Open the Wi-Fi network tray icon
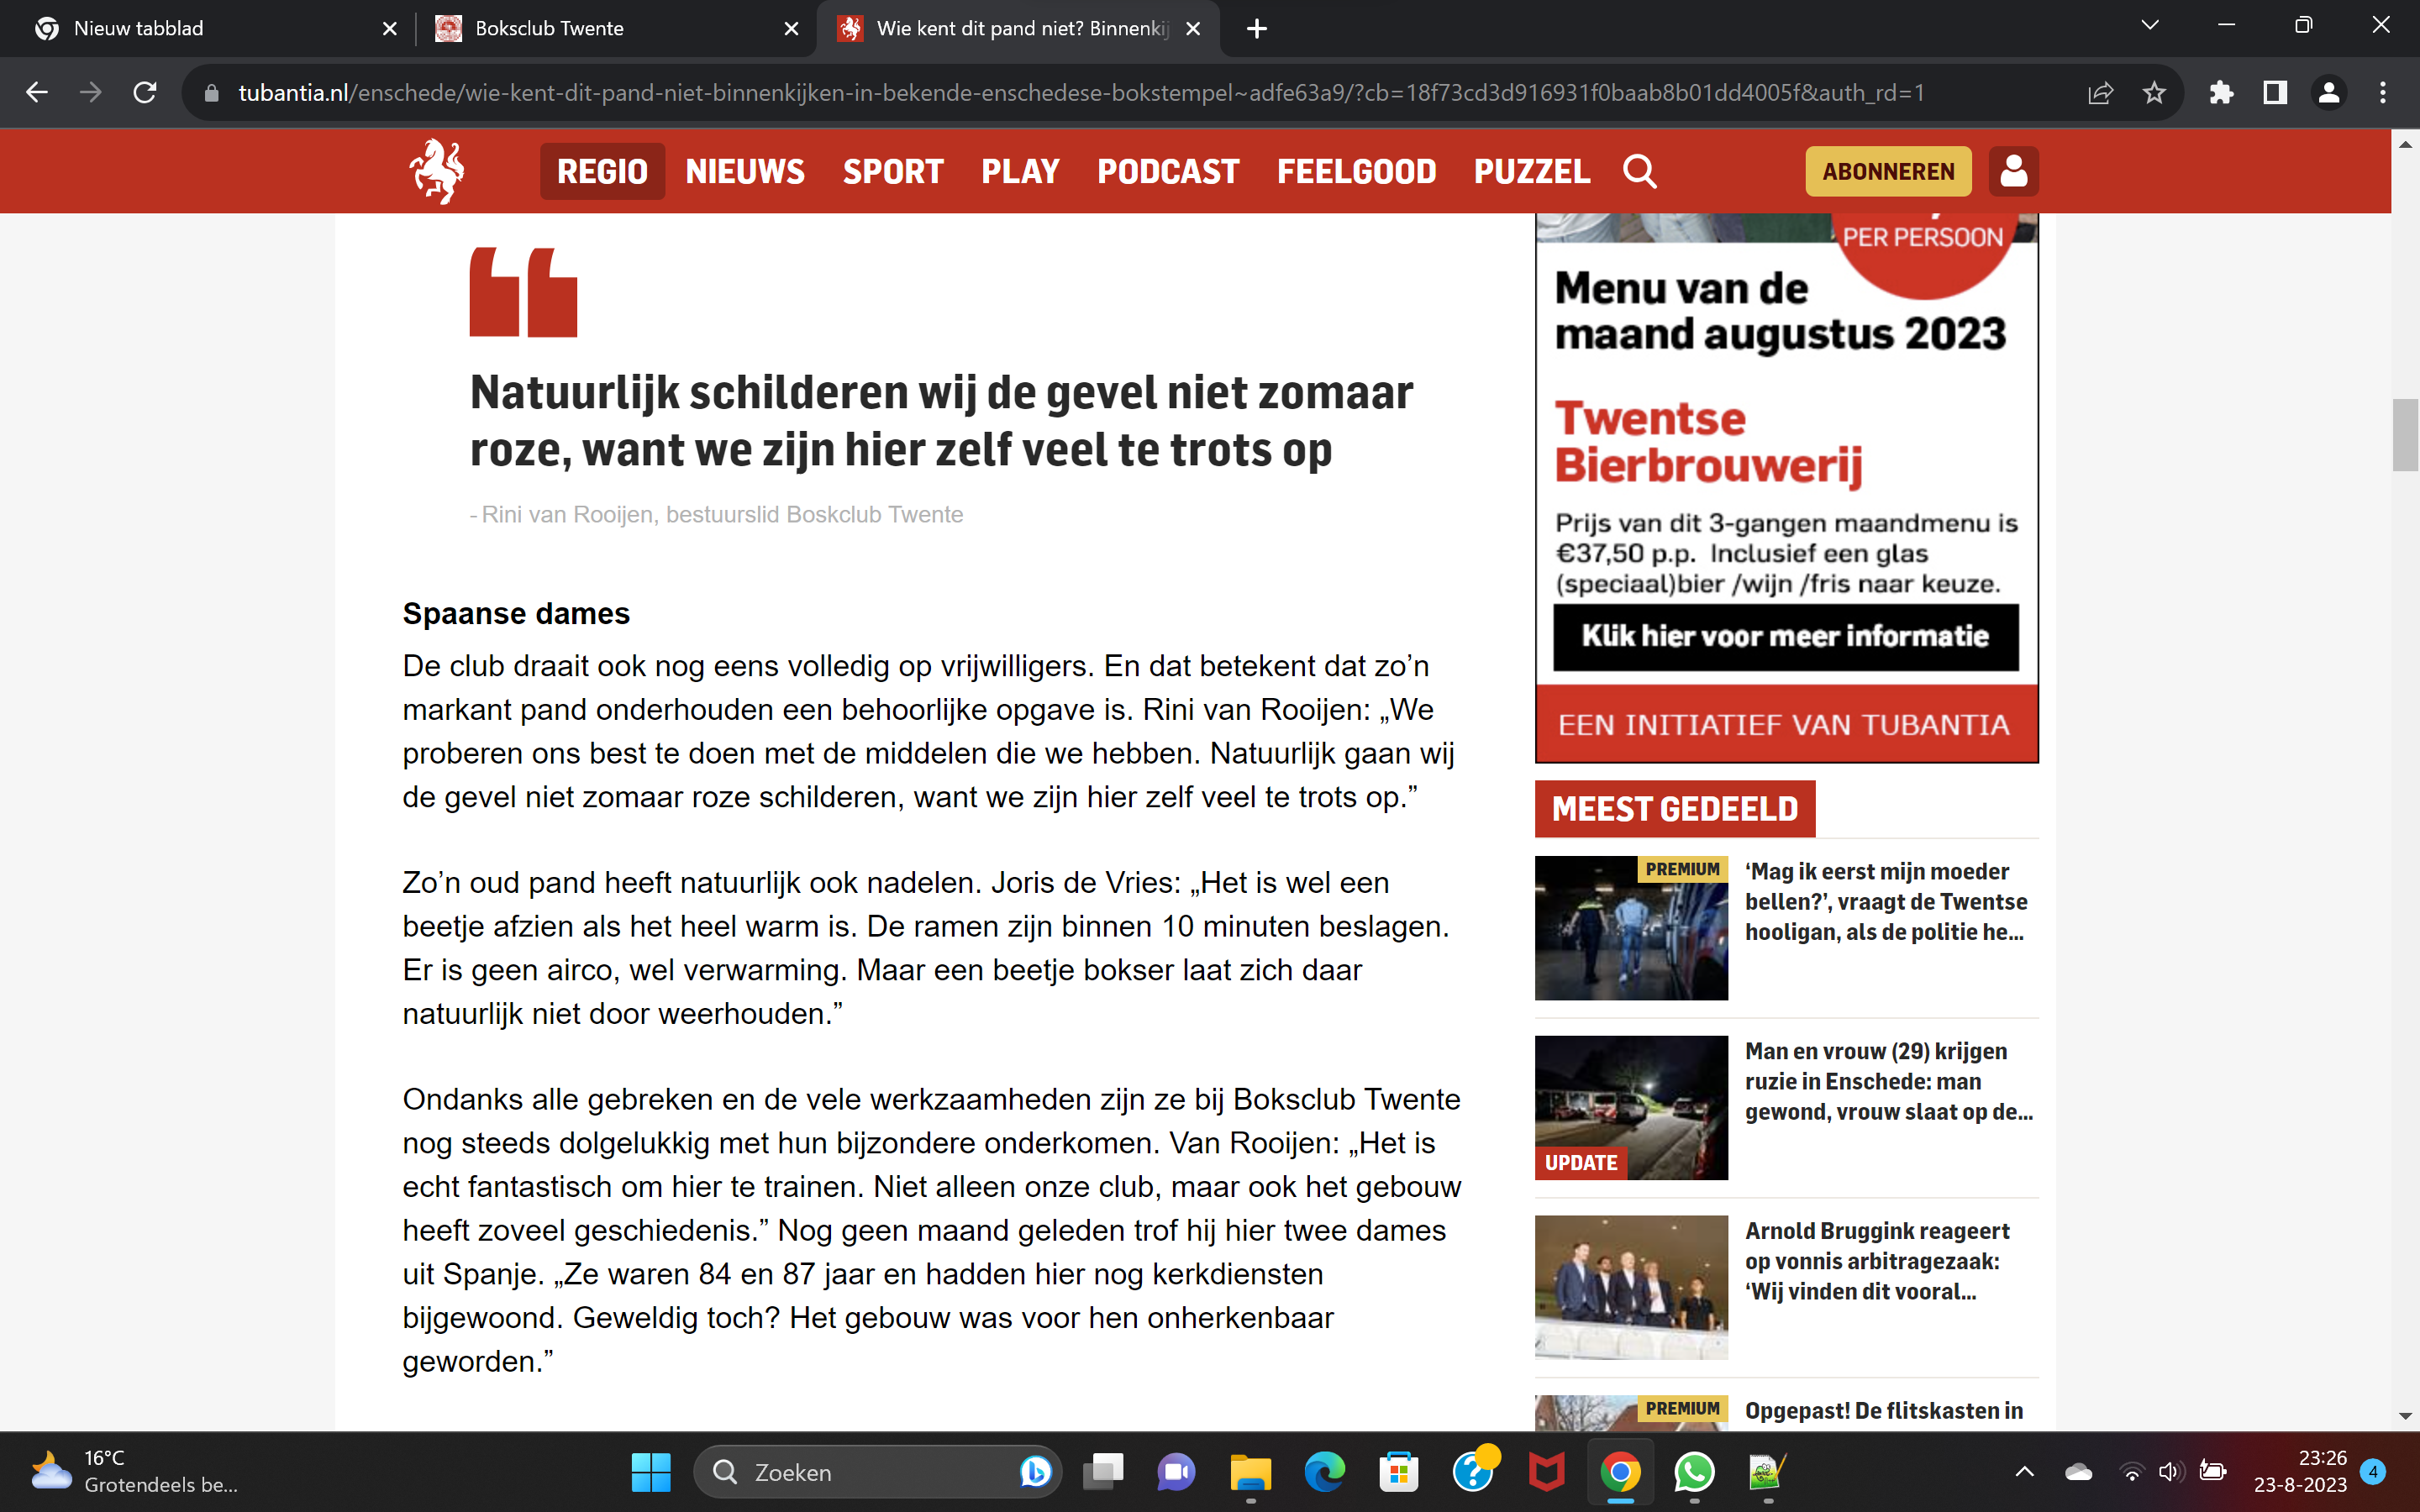Image resolution: width=2420 pixels, height=1512 pixels. coord(2131,1472)
